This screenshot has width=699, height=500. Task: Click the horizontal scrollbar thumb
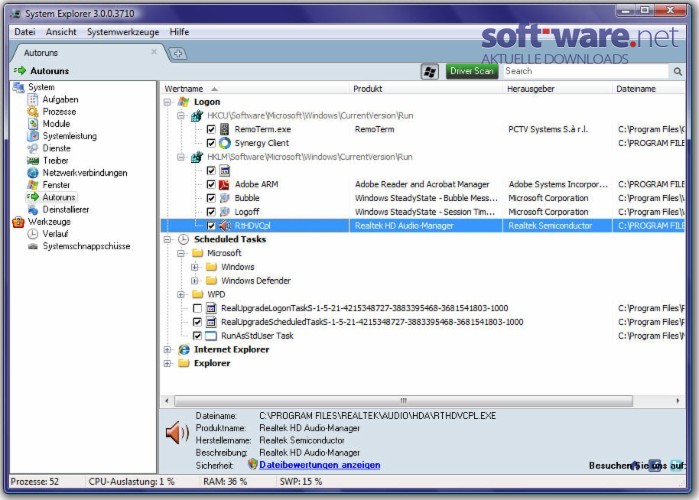tap(403, 401)
